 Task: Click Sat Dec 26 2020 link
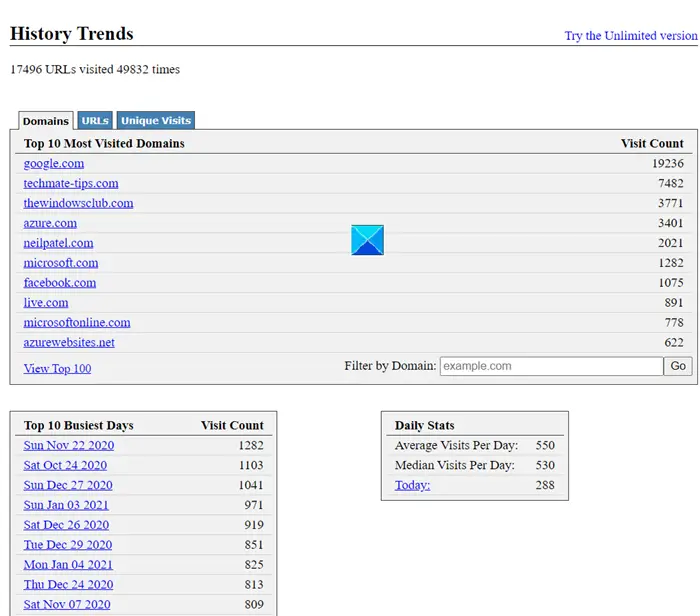(x=66, y=524)
